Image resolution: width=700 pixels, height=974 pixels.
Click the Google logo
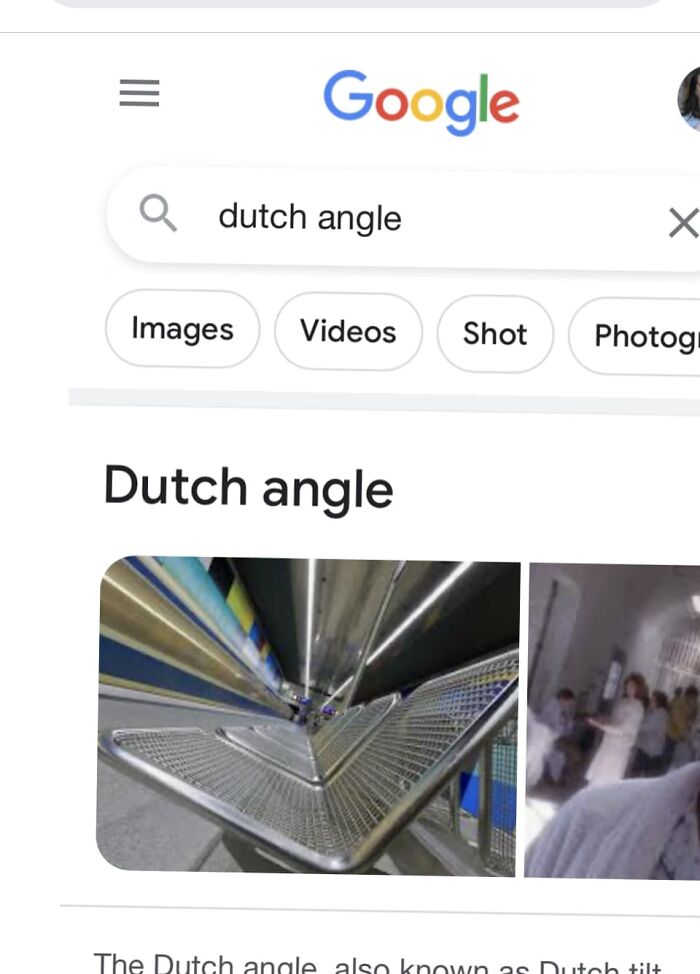[421, 102]
